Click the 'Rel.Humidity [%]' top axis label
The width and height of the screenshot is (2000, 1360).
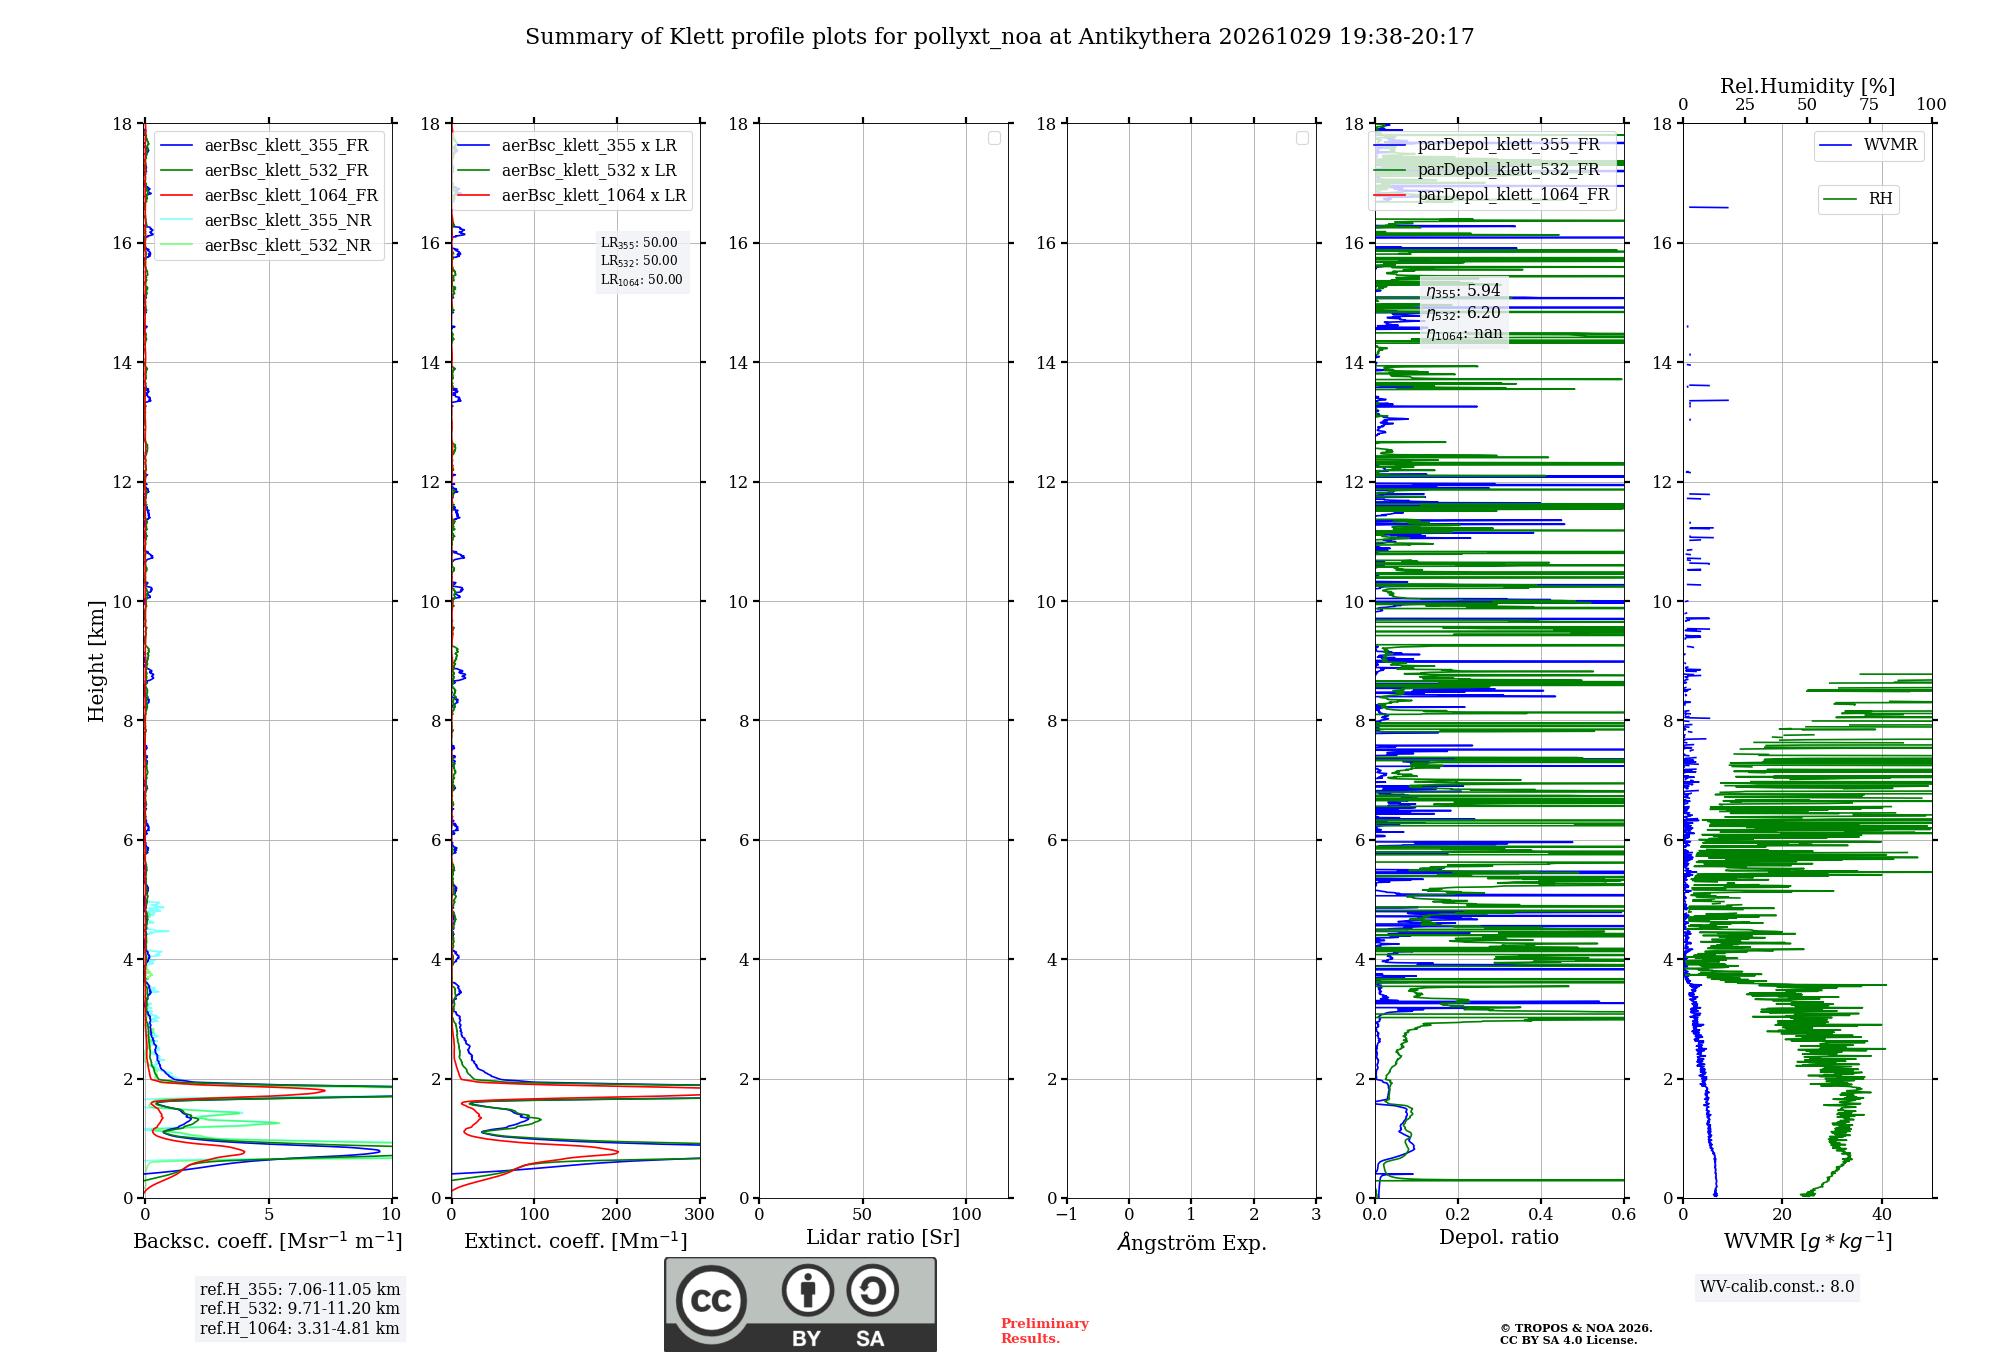(1808, 86)
